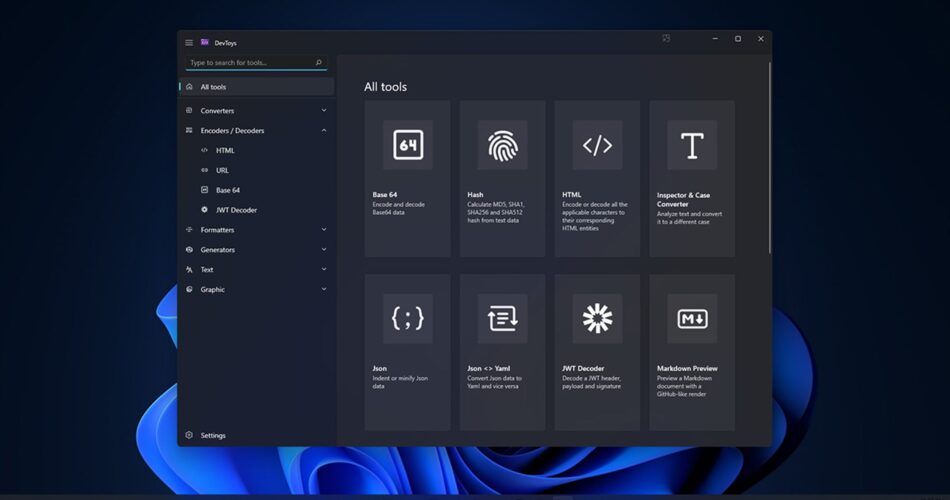This screenshot has height=500, width=950.
Task: Click the 'Base 64' tile title
Action: pyautogui.click(x=385, y=195)
